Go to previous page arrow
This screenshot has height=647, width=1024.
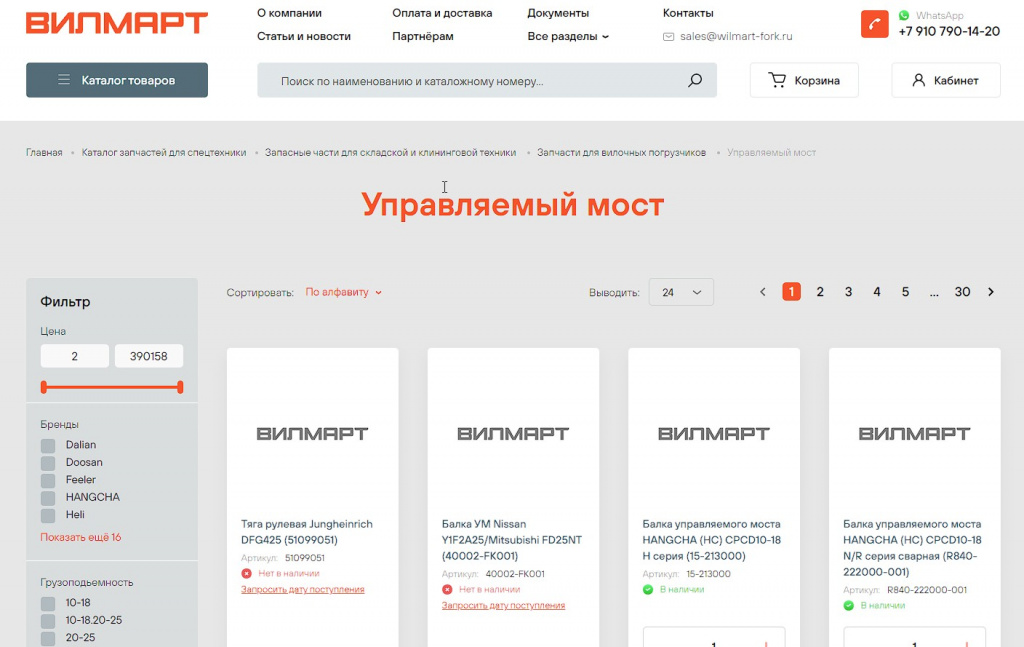tap(762, 292)
